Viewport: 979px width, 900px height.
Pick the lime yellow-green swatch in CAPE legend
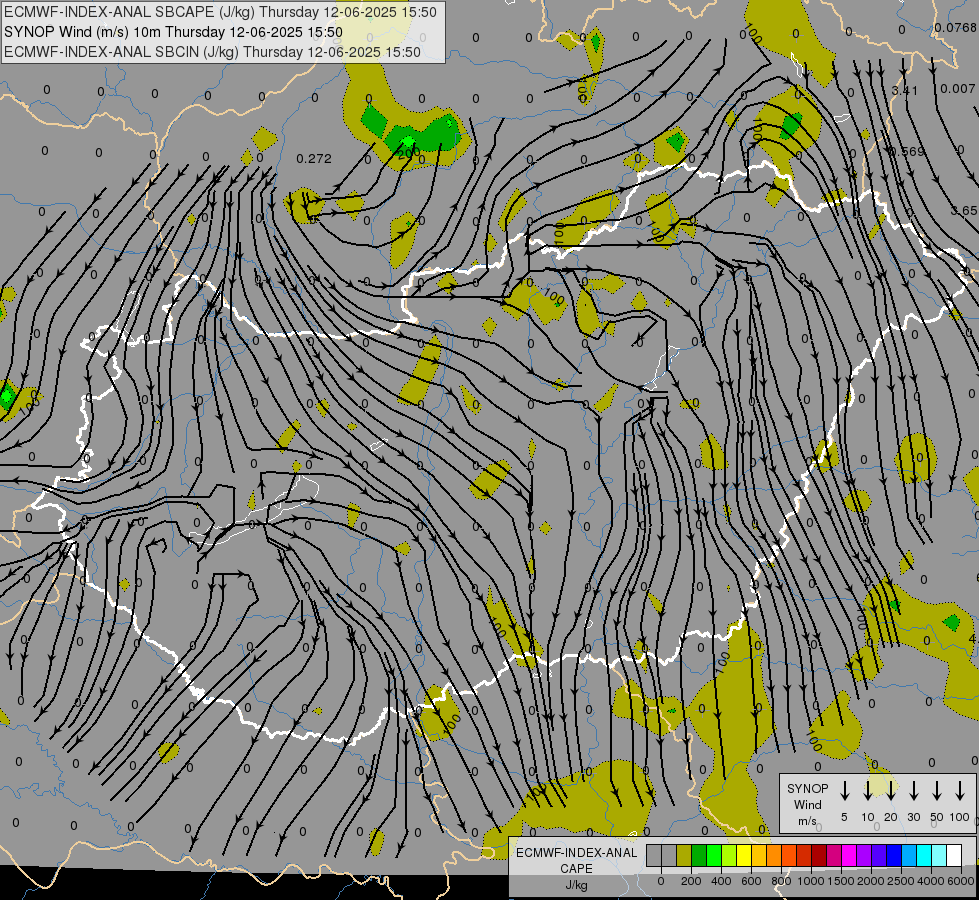[729, 855]
